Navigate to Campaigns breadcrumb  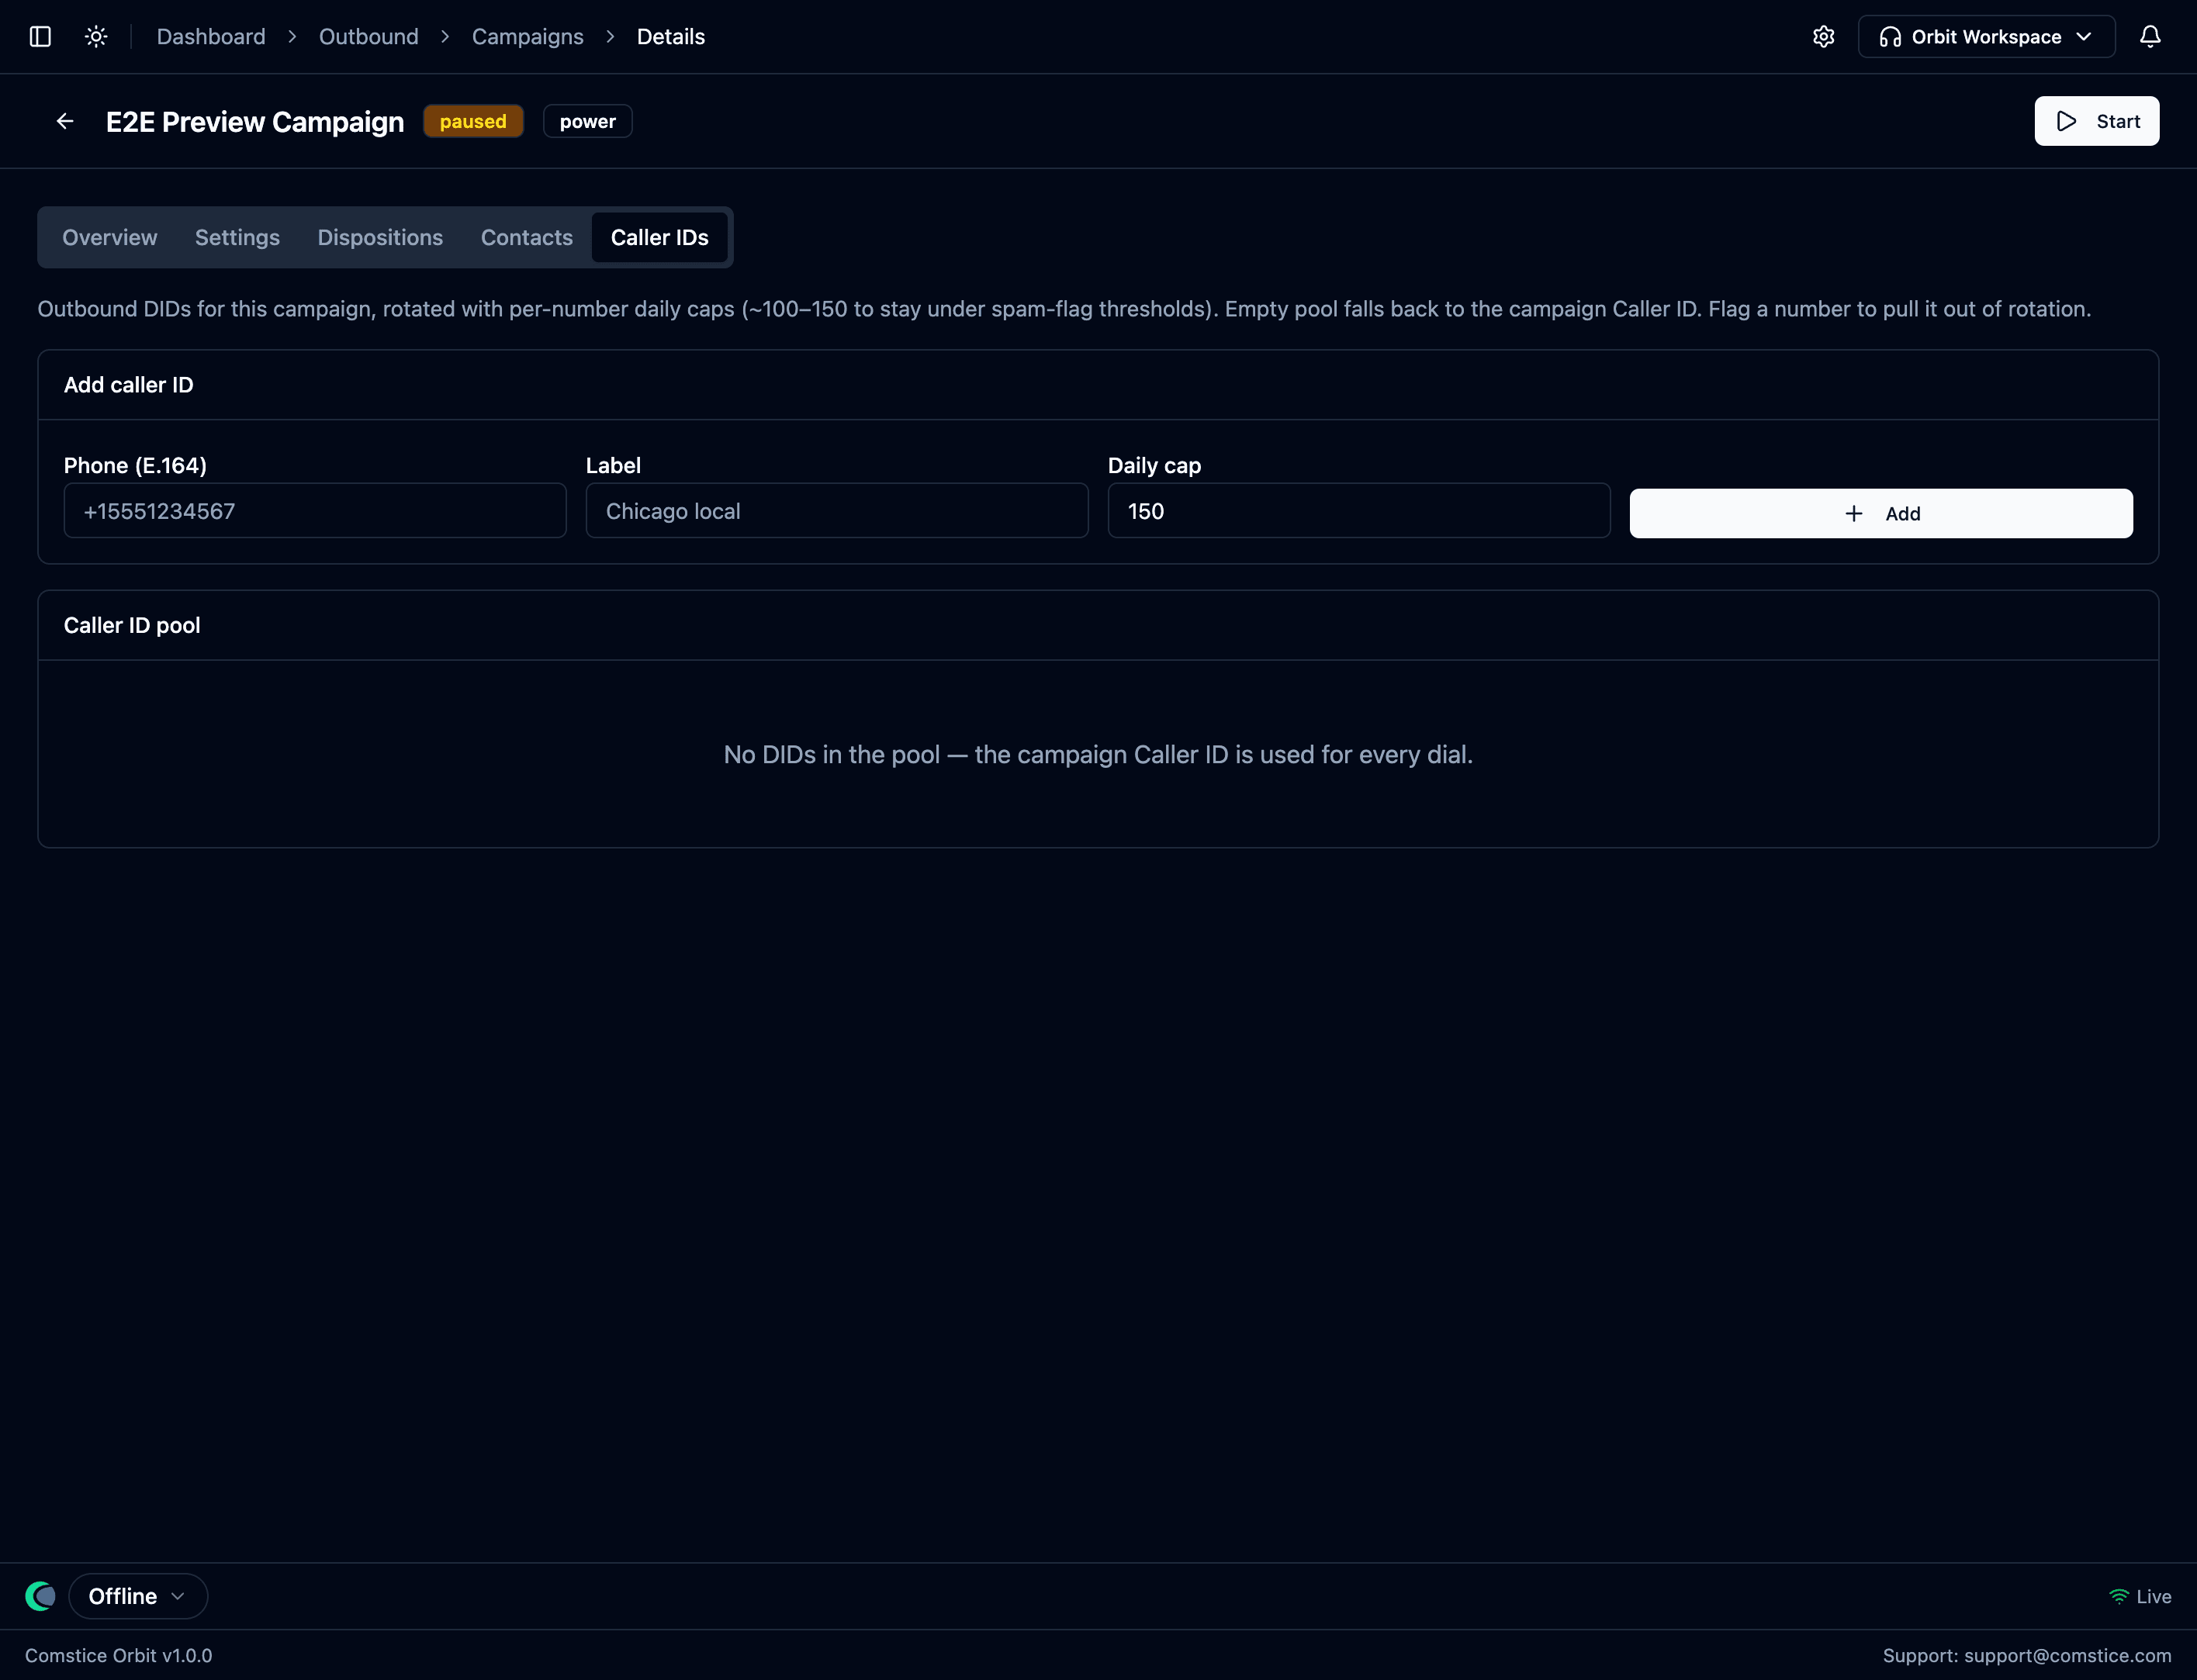pyautogui.click(x=527, y=37)
